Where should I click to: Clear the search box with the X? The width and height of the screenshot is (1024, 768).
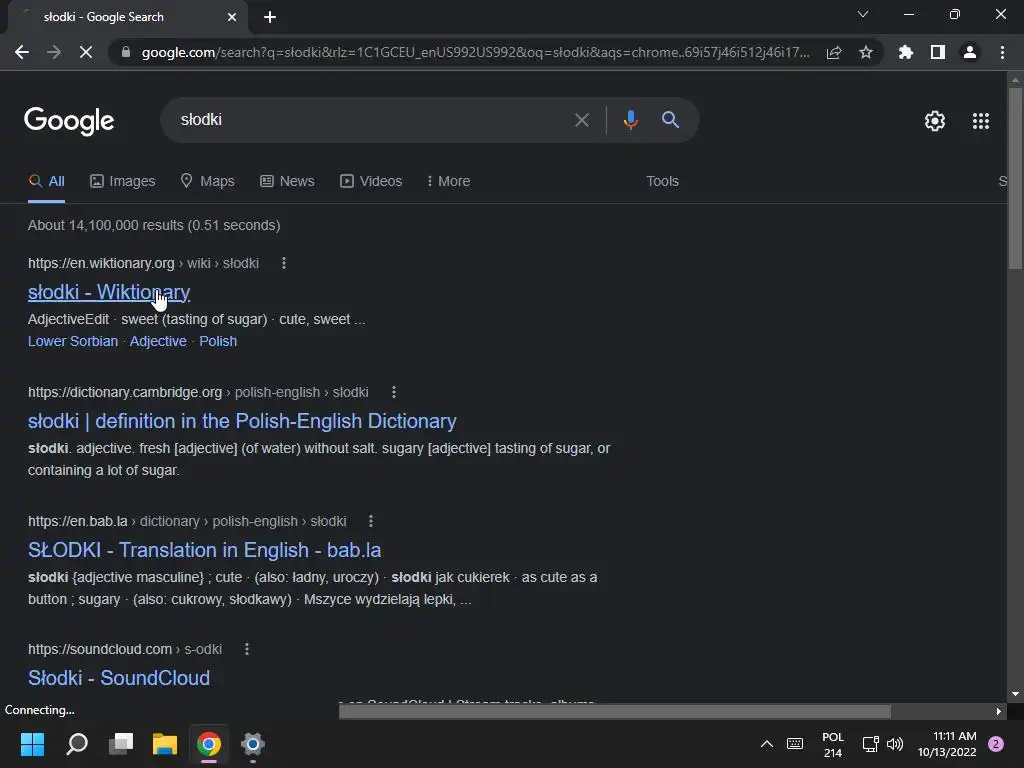tap(582, 120)
